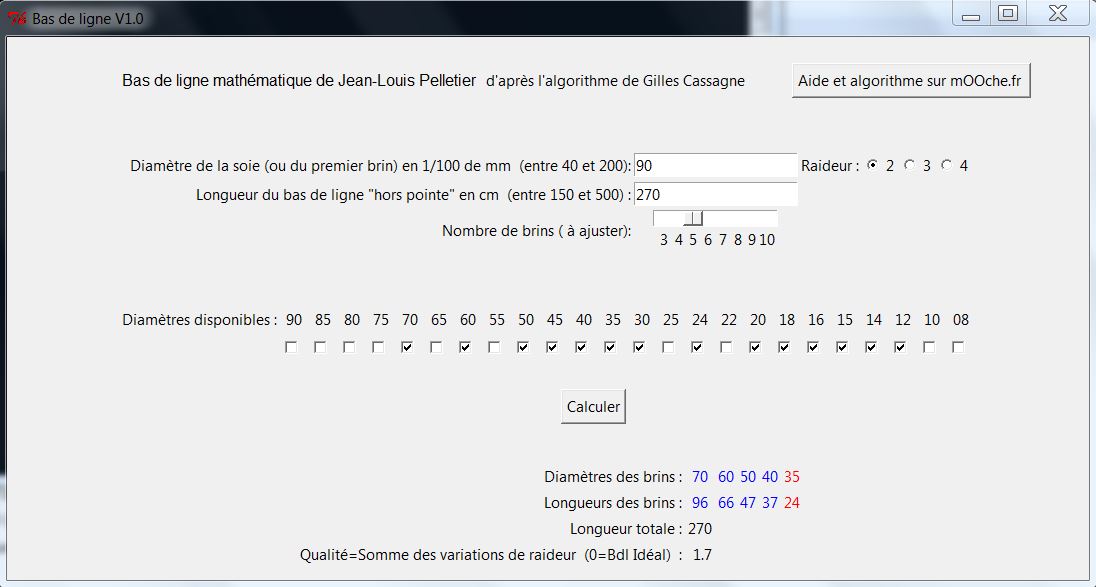Uncheck the diameter 45 checkbox
Image resolution: width=1096 pixels, height=587 pixels.
click(x=552, y=347)
